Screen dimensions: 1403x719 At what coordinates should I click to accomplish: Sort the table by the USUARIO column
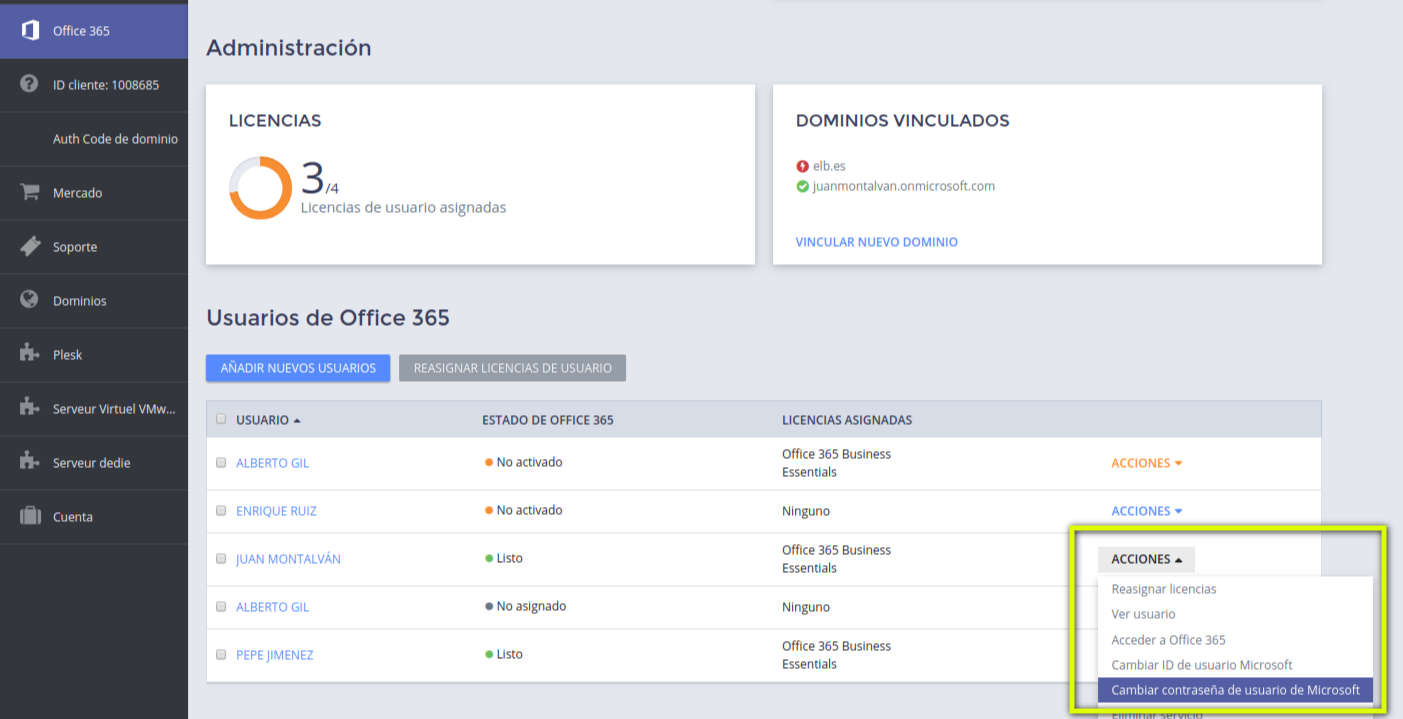coord(268,420)
